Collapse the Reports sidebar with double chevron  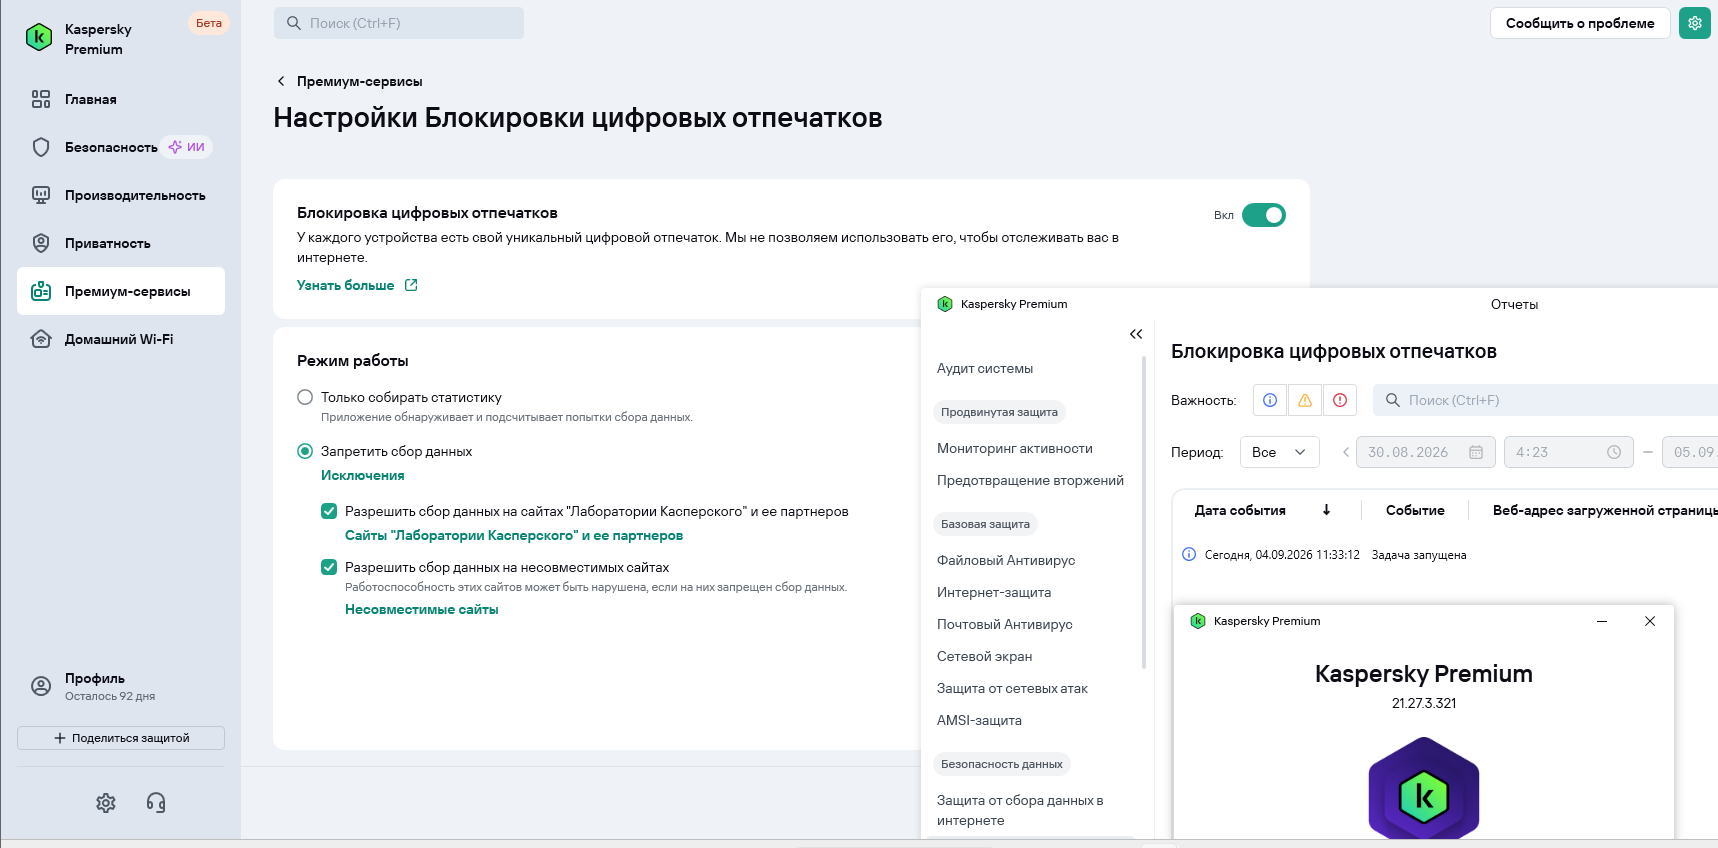pyautogui.click(x=1136, y=334)
